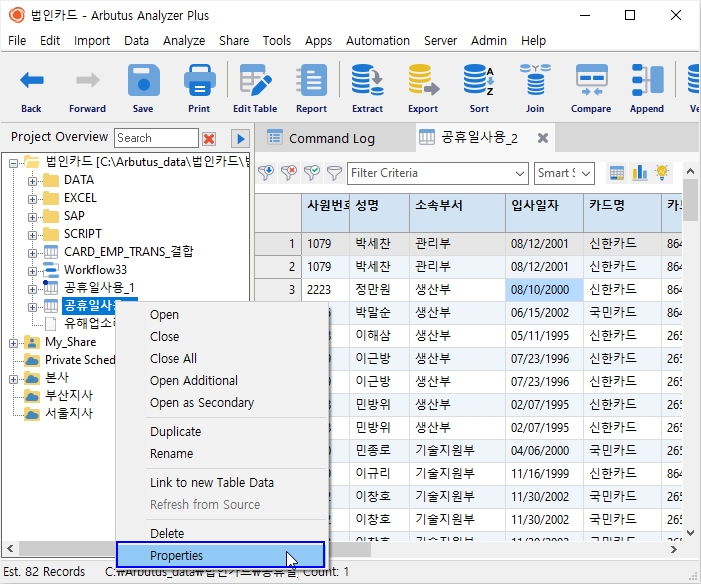Close the 공휴일사용_2 tab with X
701x584 pixels.
point(543,138)
